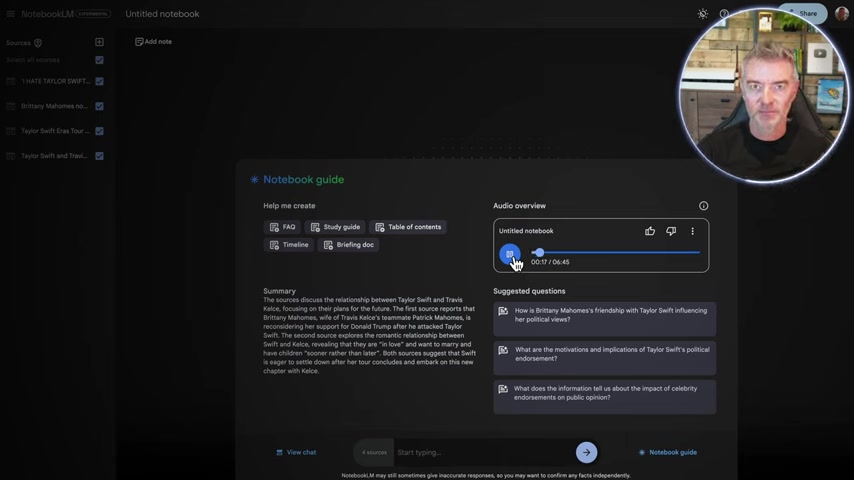Uncheck the Brittany Mahomes source checkbox
This screenshot has width=854, height=480.
click(x=99, y=106)
